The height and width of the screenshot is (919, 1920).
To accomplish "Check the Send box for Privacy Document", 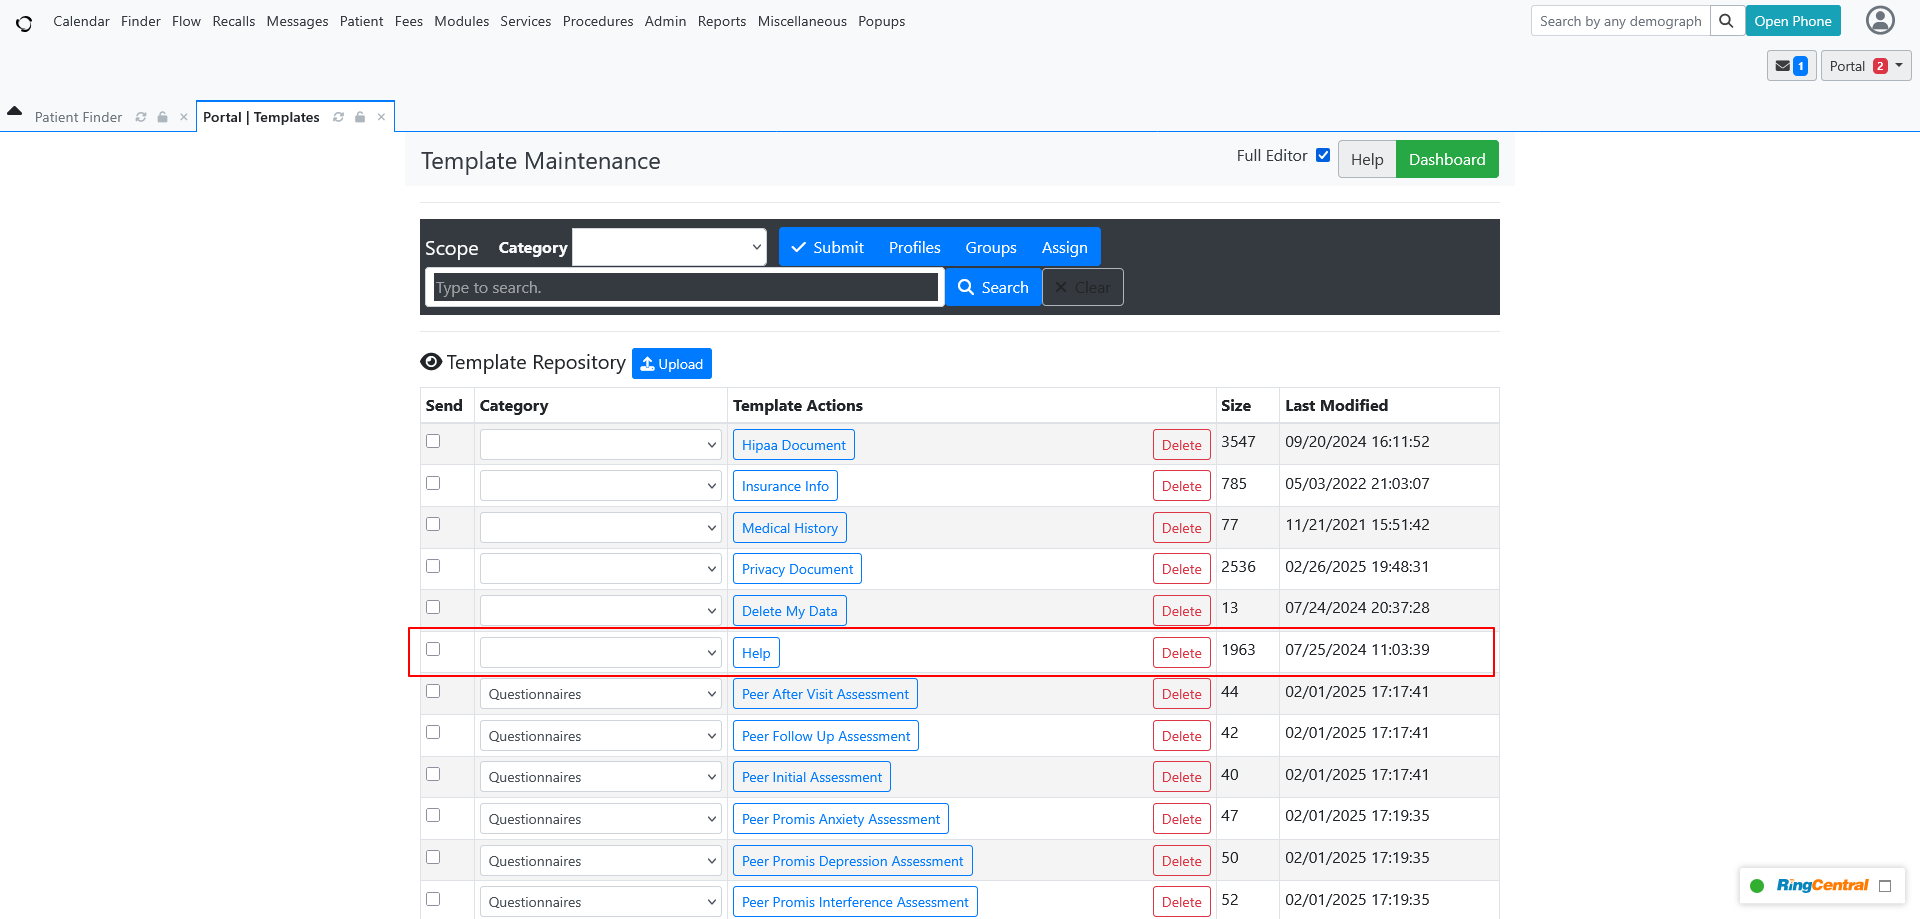I will (433, 566).
